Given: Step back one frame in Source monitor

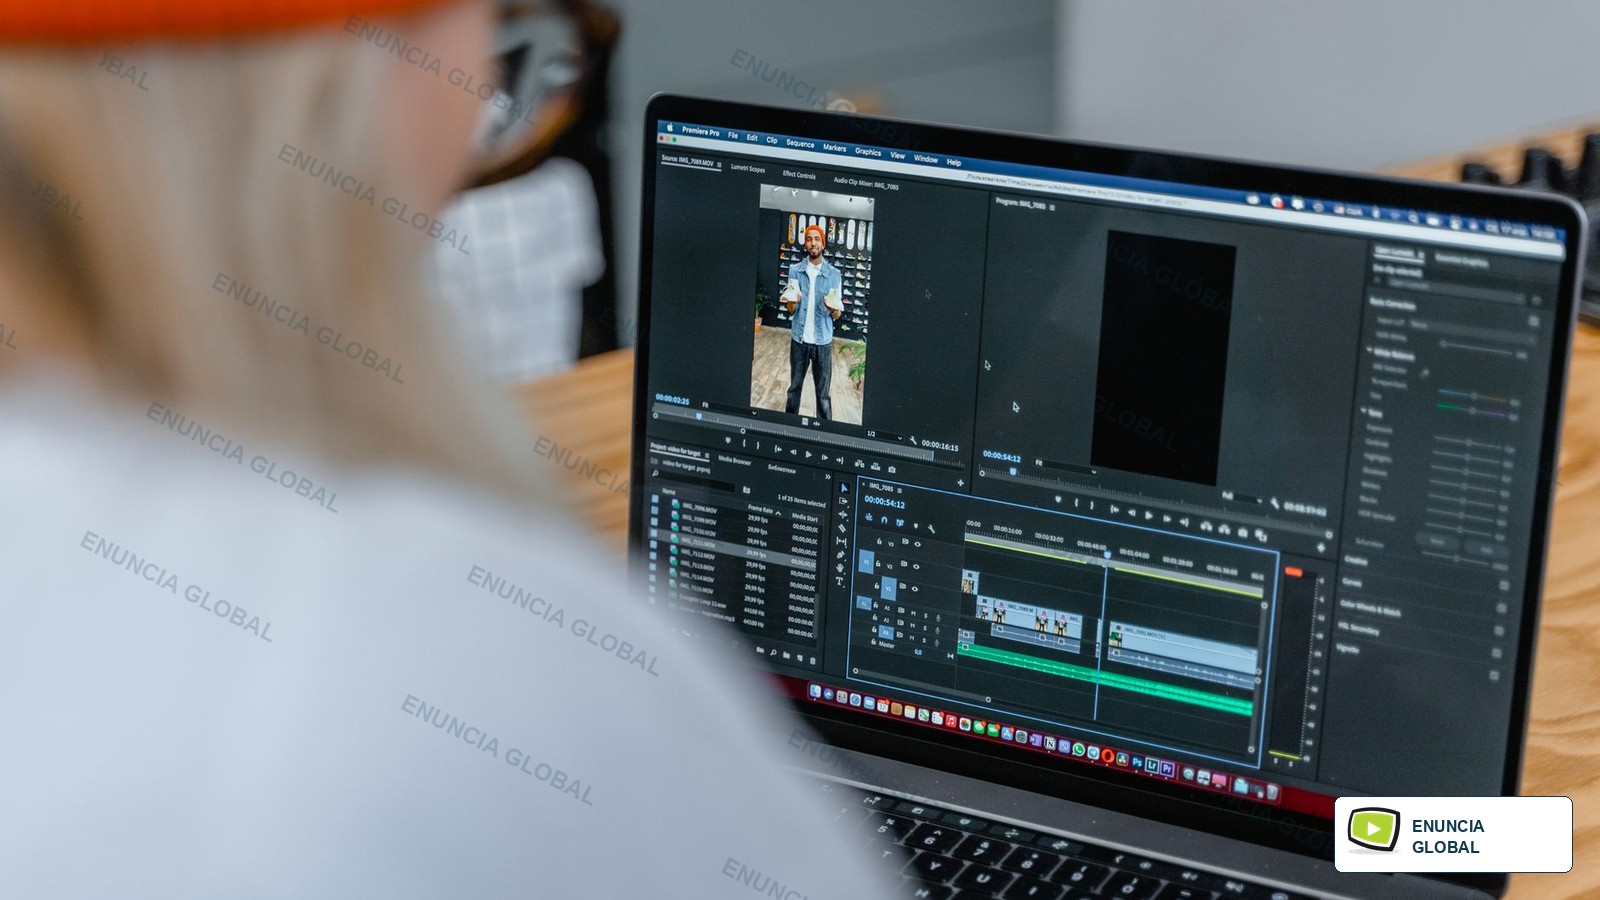Looking at the screenshot, I should click(x=793, y=452).
